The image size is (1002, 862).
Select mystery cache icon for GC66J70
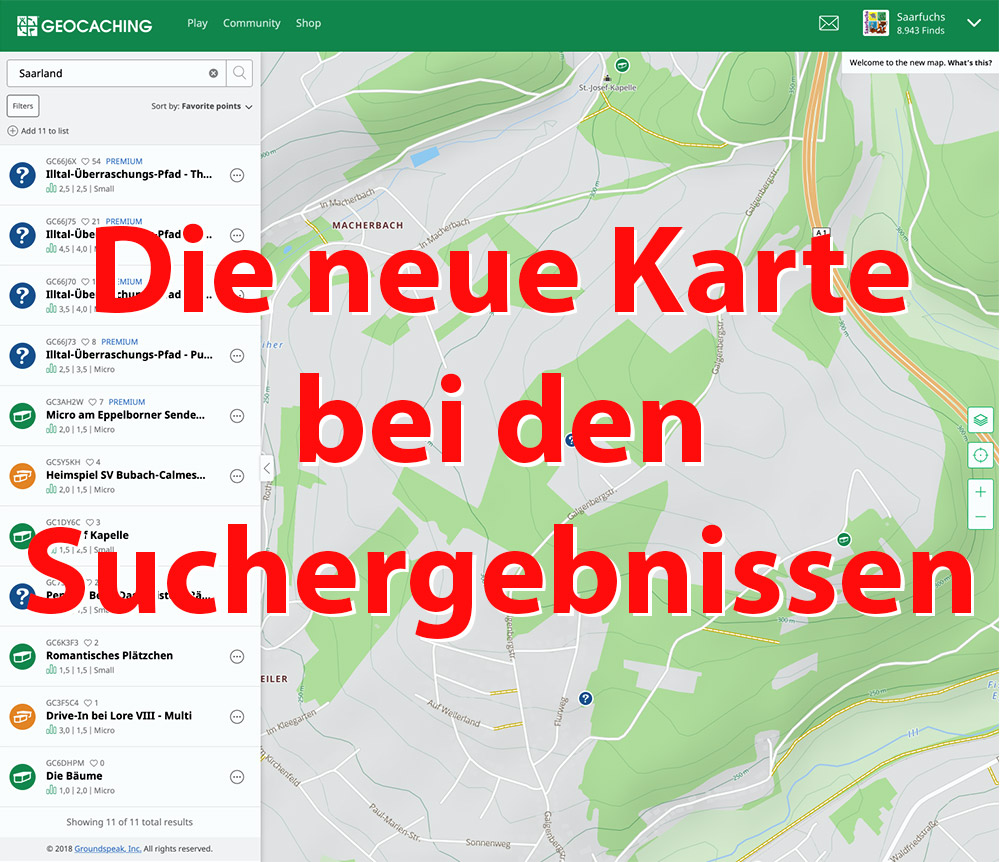(22, 295)
